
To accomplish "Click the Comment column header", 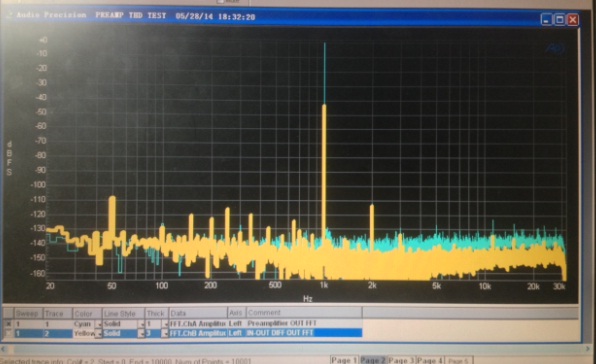I will click(303, 313).
